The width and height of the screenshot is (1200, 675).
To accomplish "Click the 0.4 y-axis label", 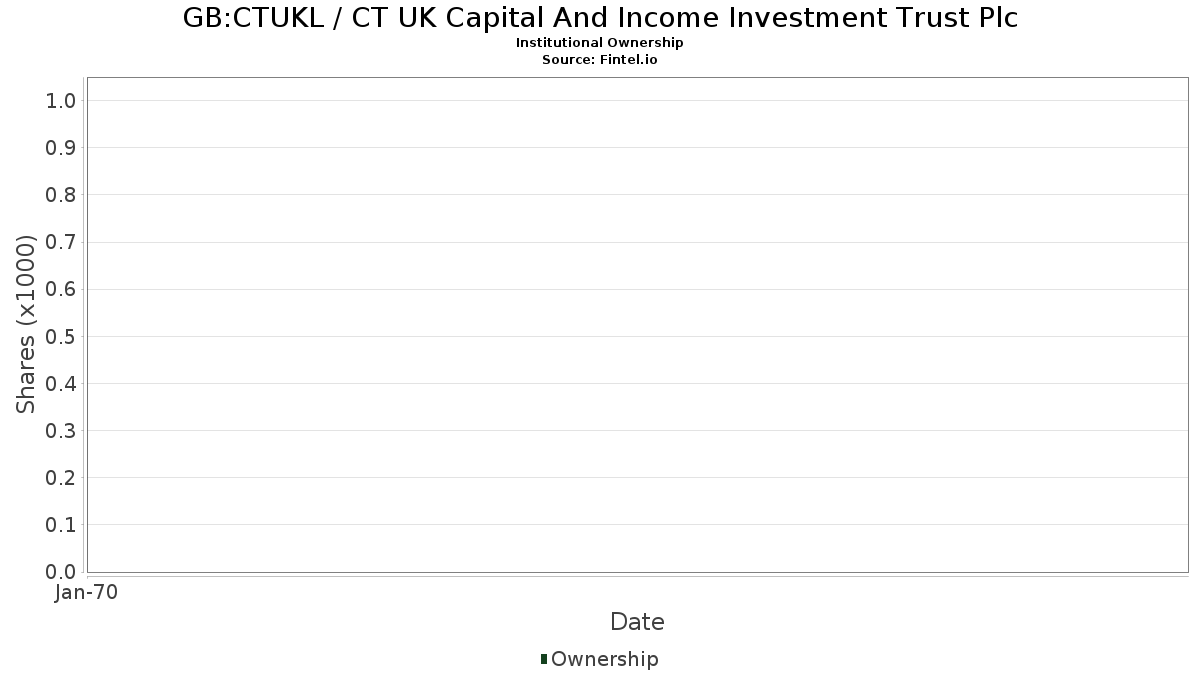I will pos(61,383).
